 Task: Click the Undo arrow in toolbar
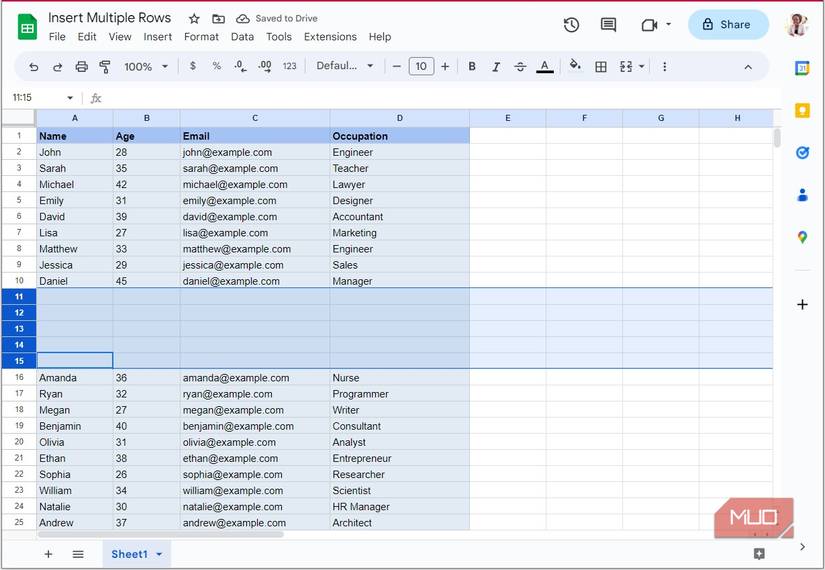(34, 67)
